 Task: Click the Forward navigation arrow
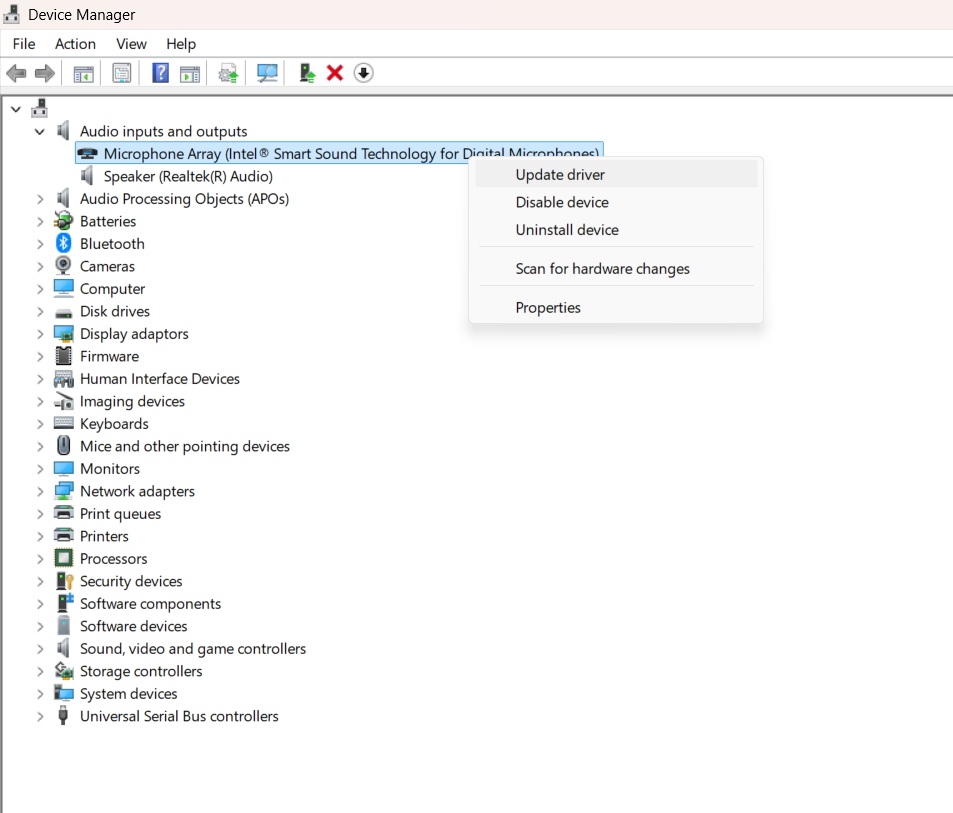44,72
